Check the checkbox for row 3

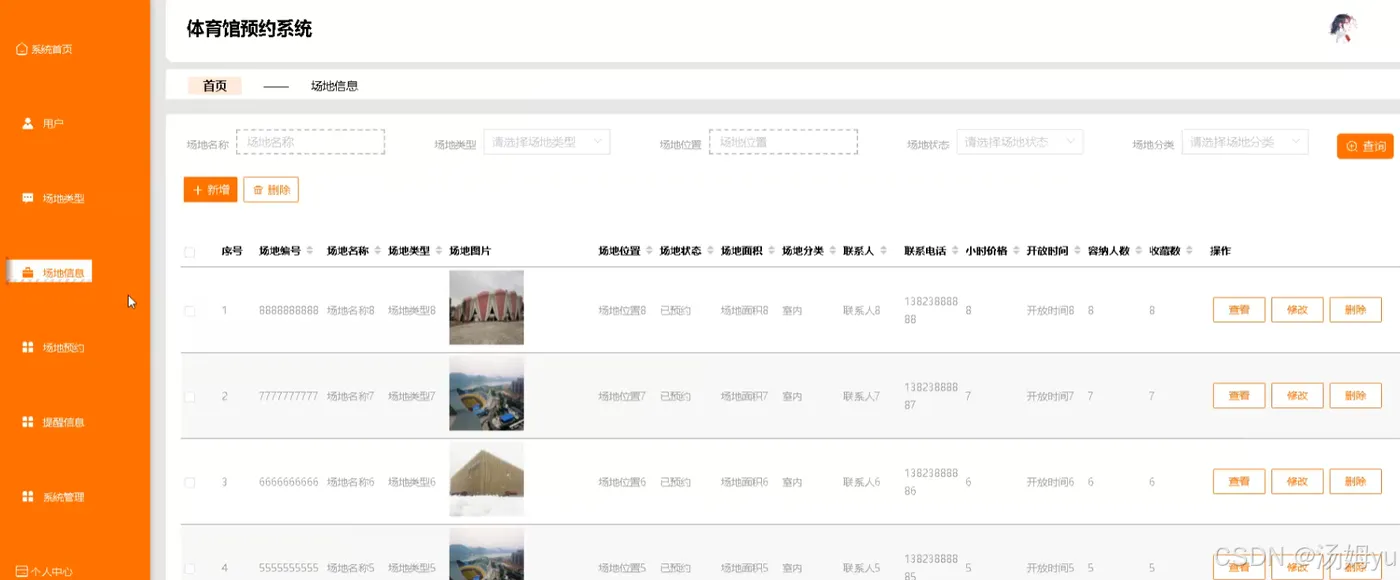pyautogui.click(x=190, y=482)
